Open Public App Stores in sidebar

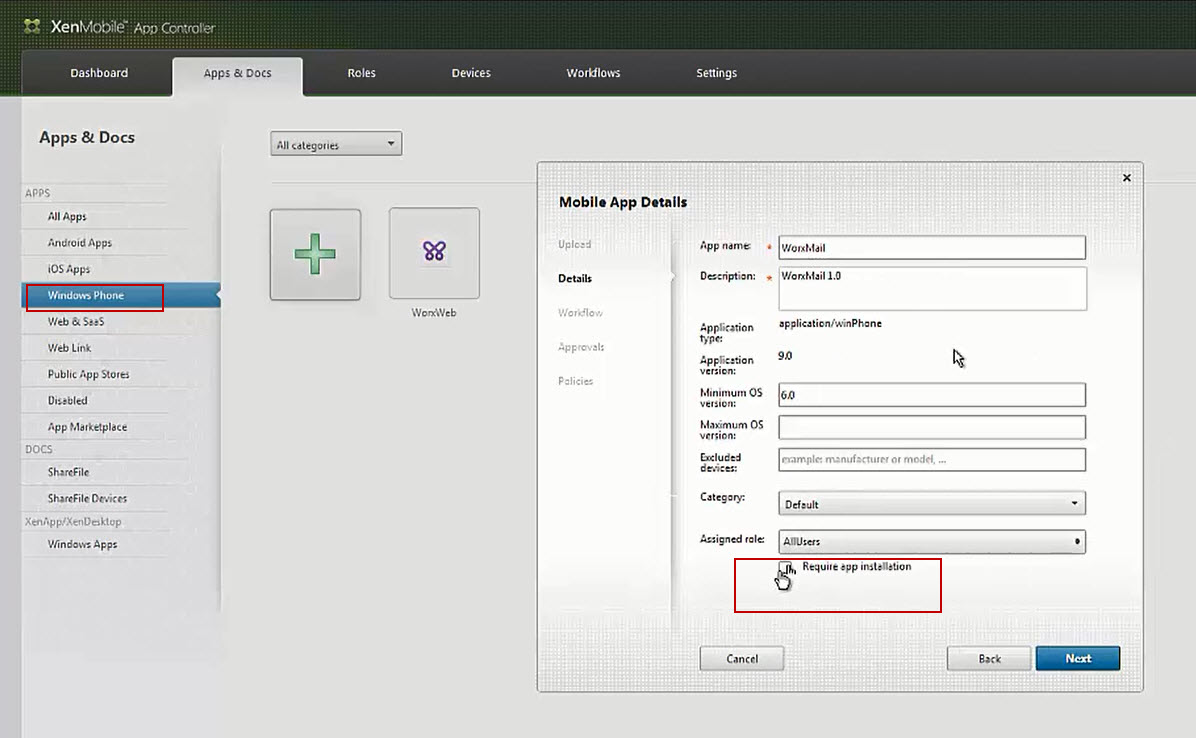click(x=88, y=374)
